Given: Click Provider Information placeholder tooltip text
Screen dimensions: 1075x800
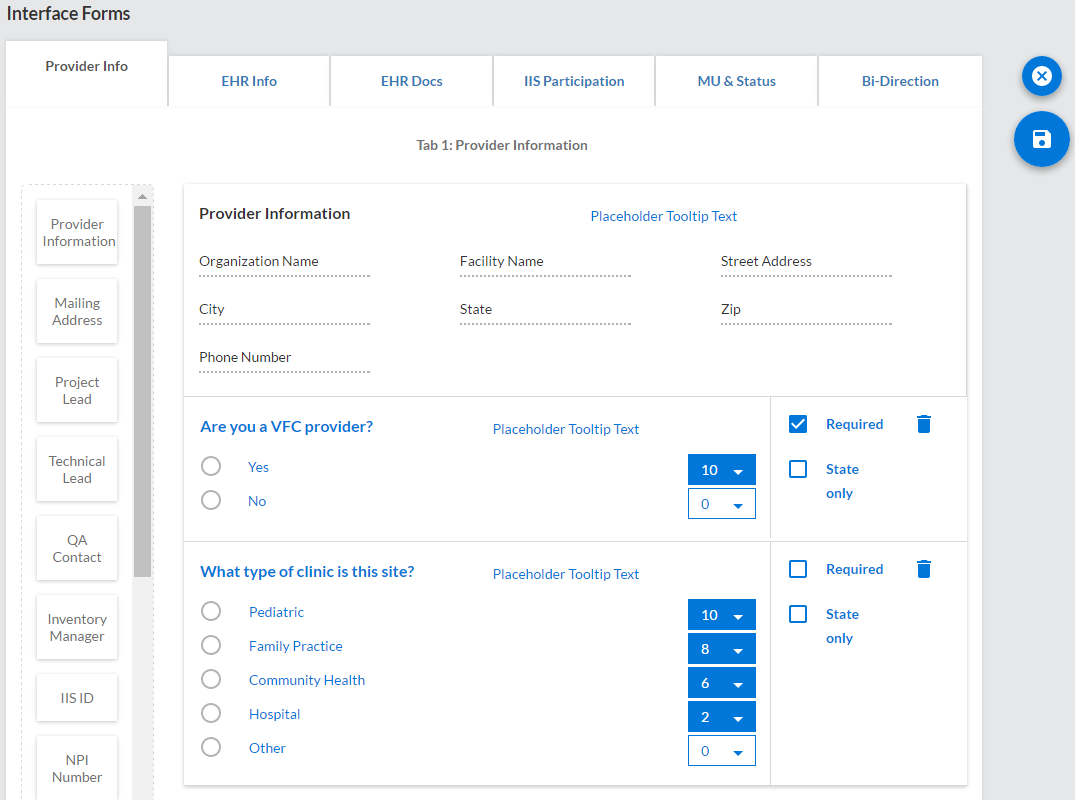Looking at the screenshot, I should (663, 217).
